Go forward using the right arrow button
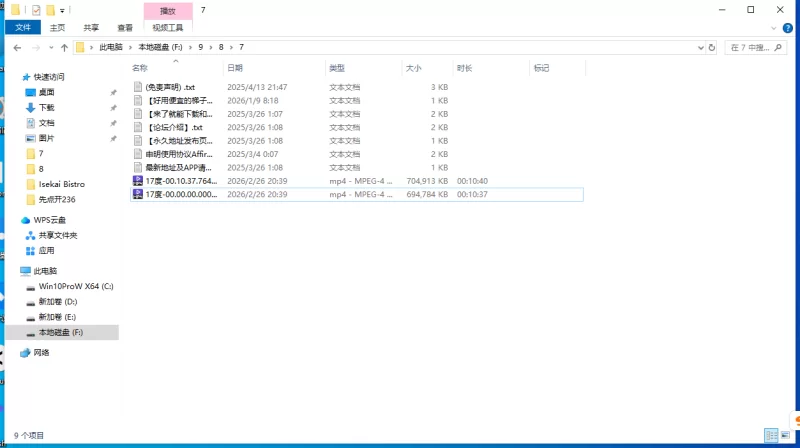This screenshot has width=800, height=448. pyautogui.click(x=36, y=47)
